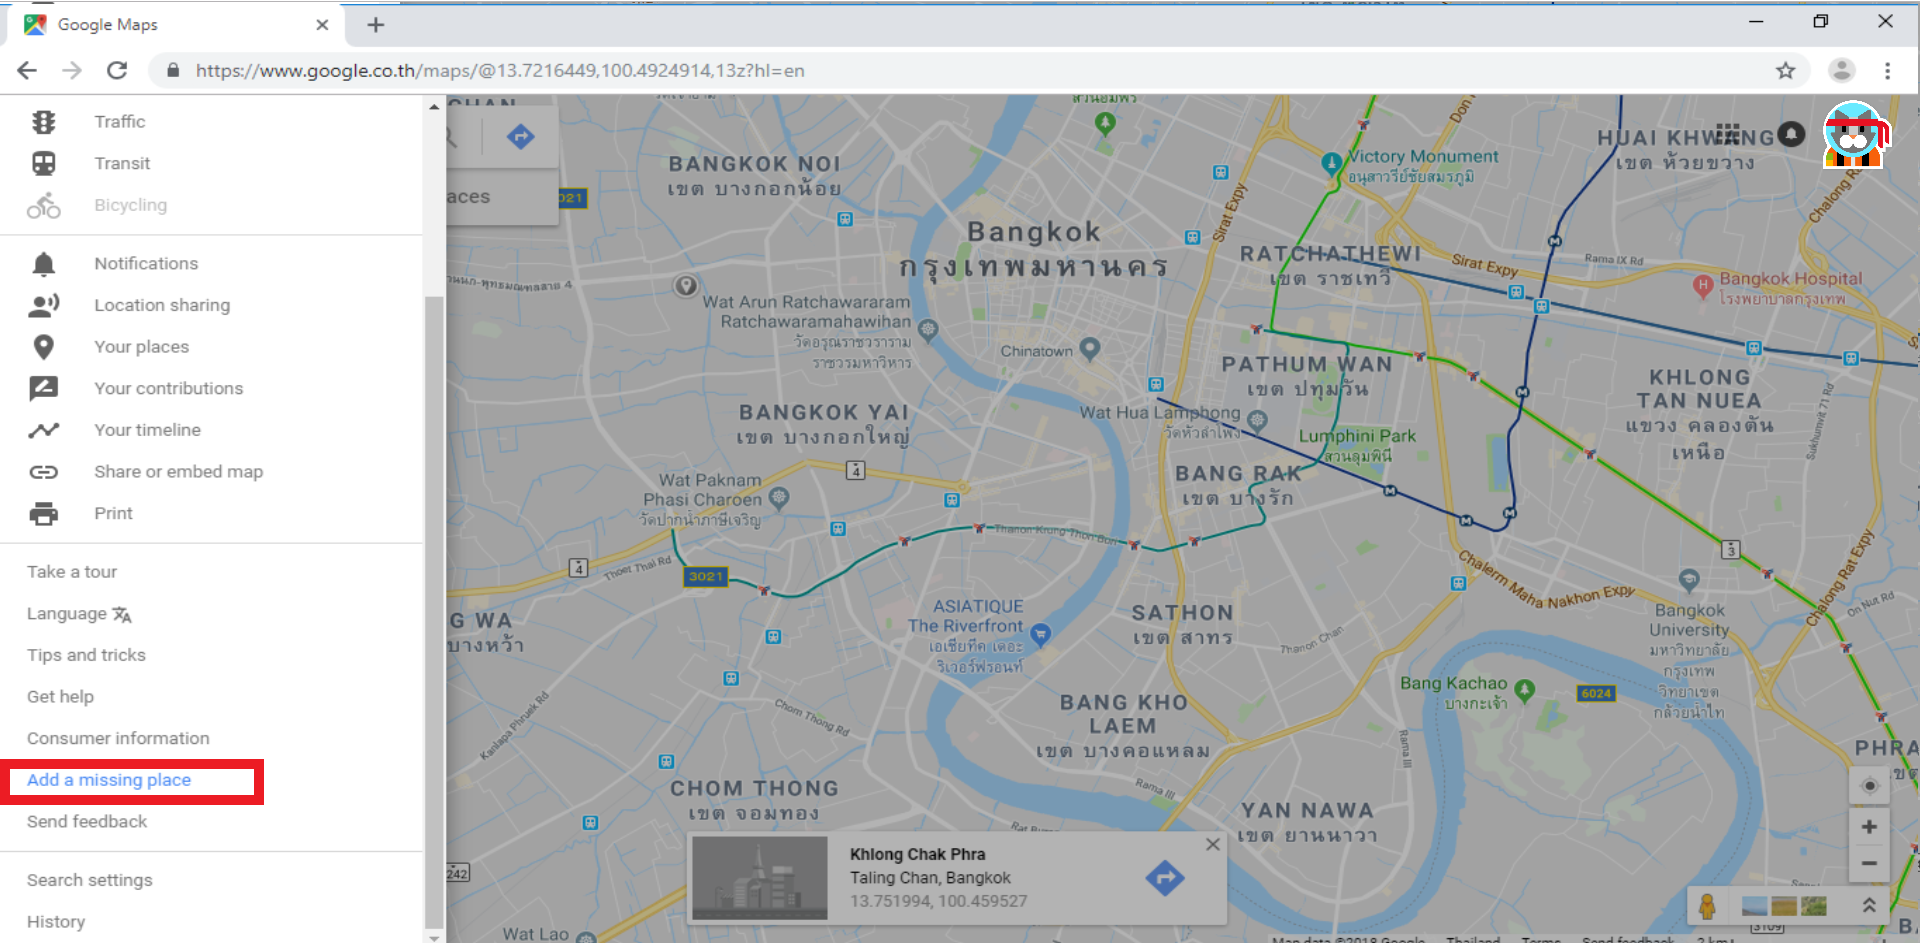
Task: Click Add a missing place
Action: coord(109,780)
